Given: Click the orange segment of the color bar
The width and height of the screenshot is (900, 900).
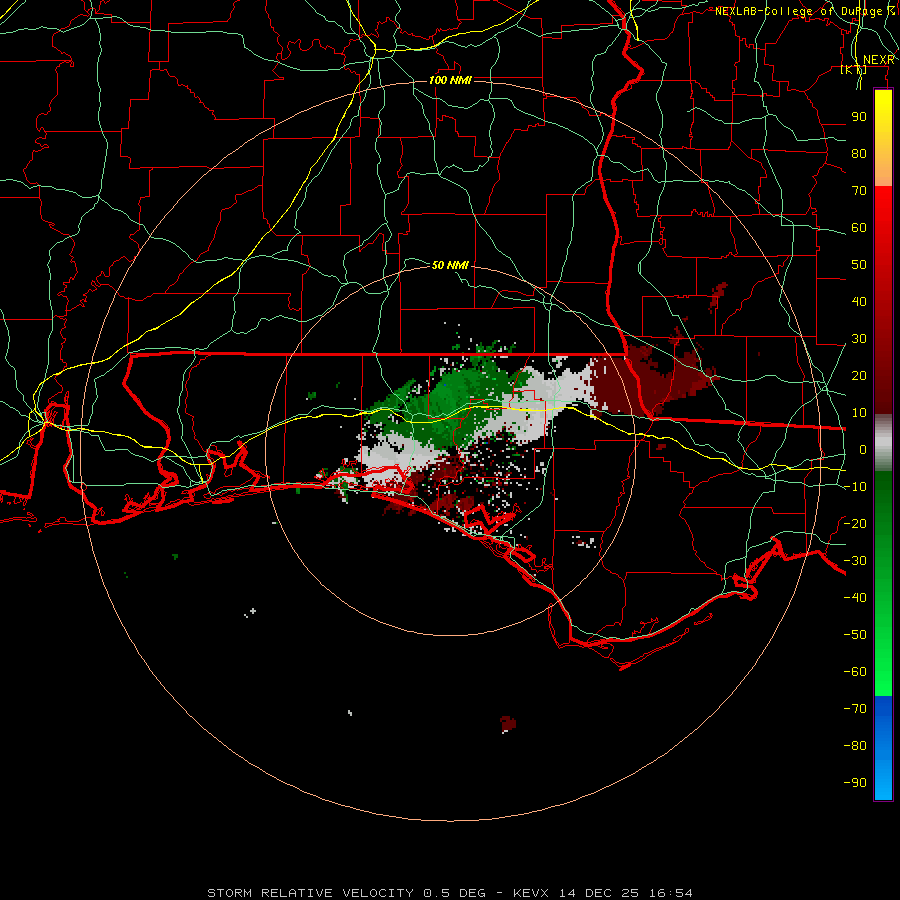Looking at the screenshot, I should 883,166.
